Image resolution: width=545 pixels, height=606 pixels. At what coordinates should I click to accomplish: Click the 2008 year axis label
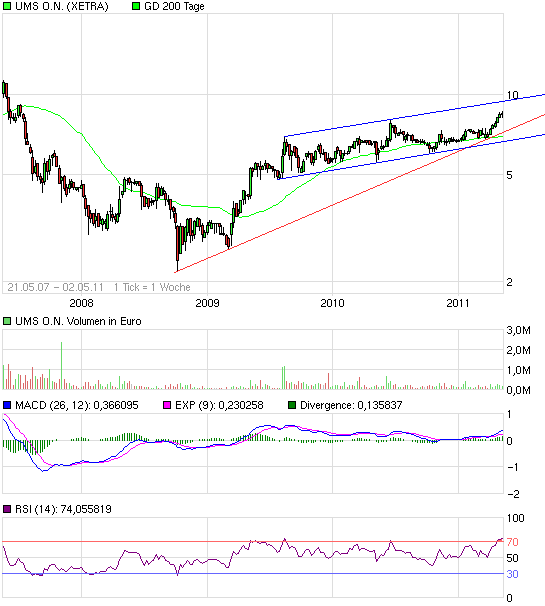pos(82,303)
